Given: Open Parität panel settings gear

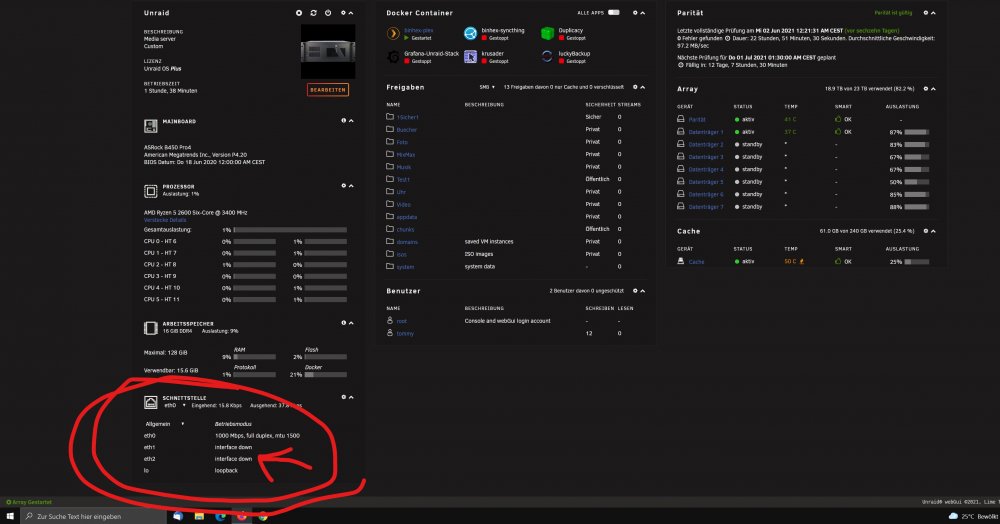Looking at the screenshot, I should click(925, 13).
